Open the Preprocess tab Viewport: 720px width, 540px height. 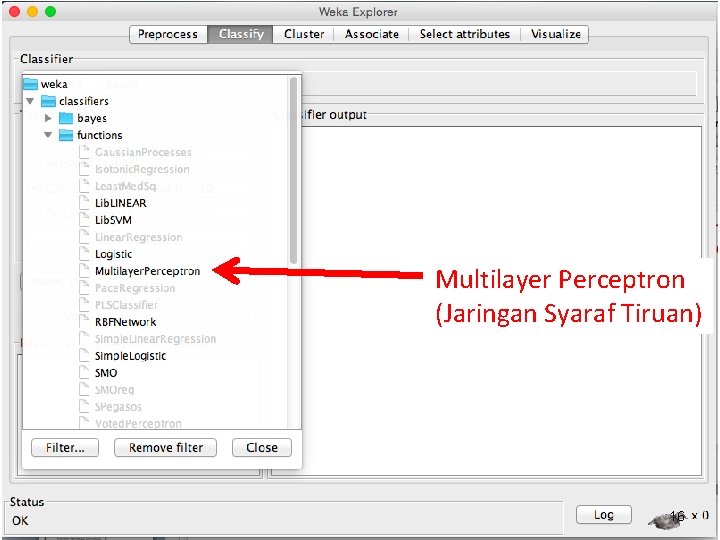[168, 34]
